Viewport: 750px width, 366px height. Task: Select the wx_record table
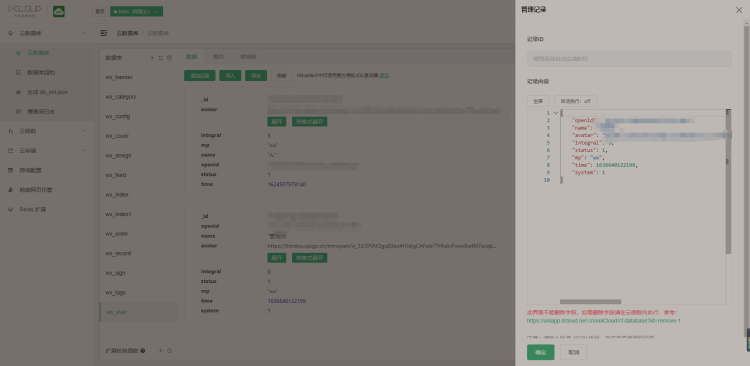point(139,253)
